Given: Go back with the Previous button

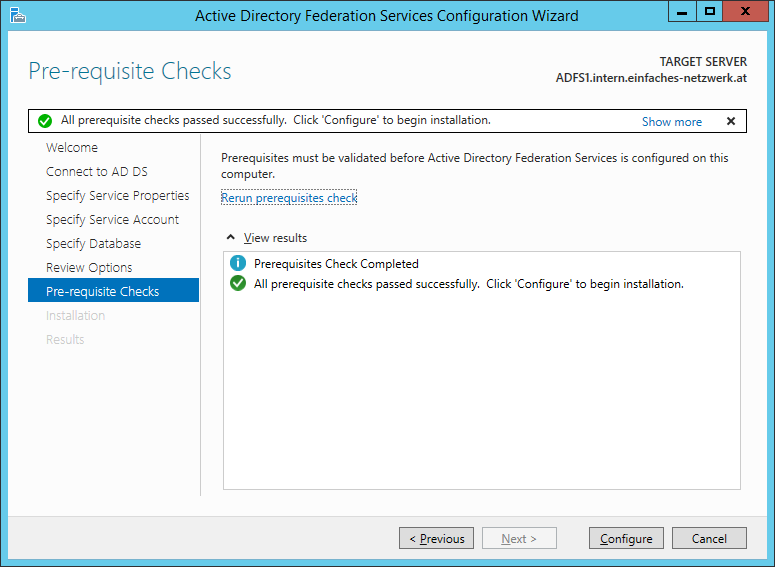Looking at the screenshot, I should coord(436,538).
